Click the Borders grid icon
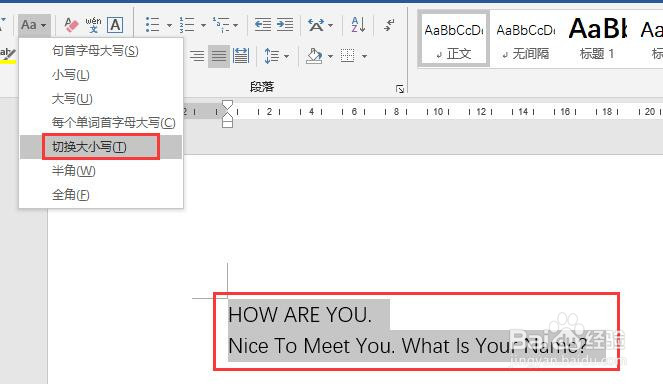Image resolution: width=663 pixels, height=384 pixels. [348, 55]
